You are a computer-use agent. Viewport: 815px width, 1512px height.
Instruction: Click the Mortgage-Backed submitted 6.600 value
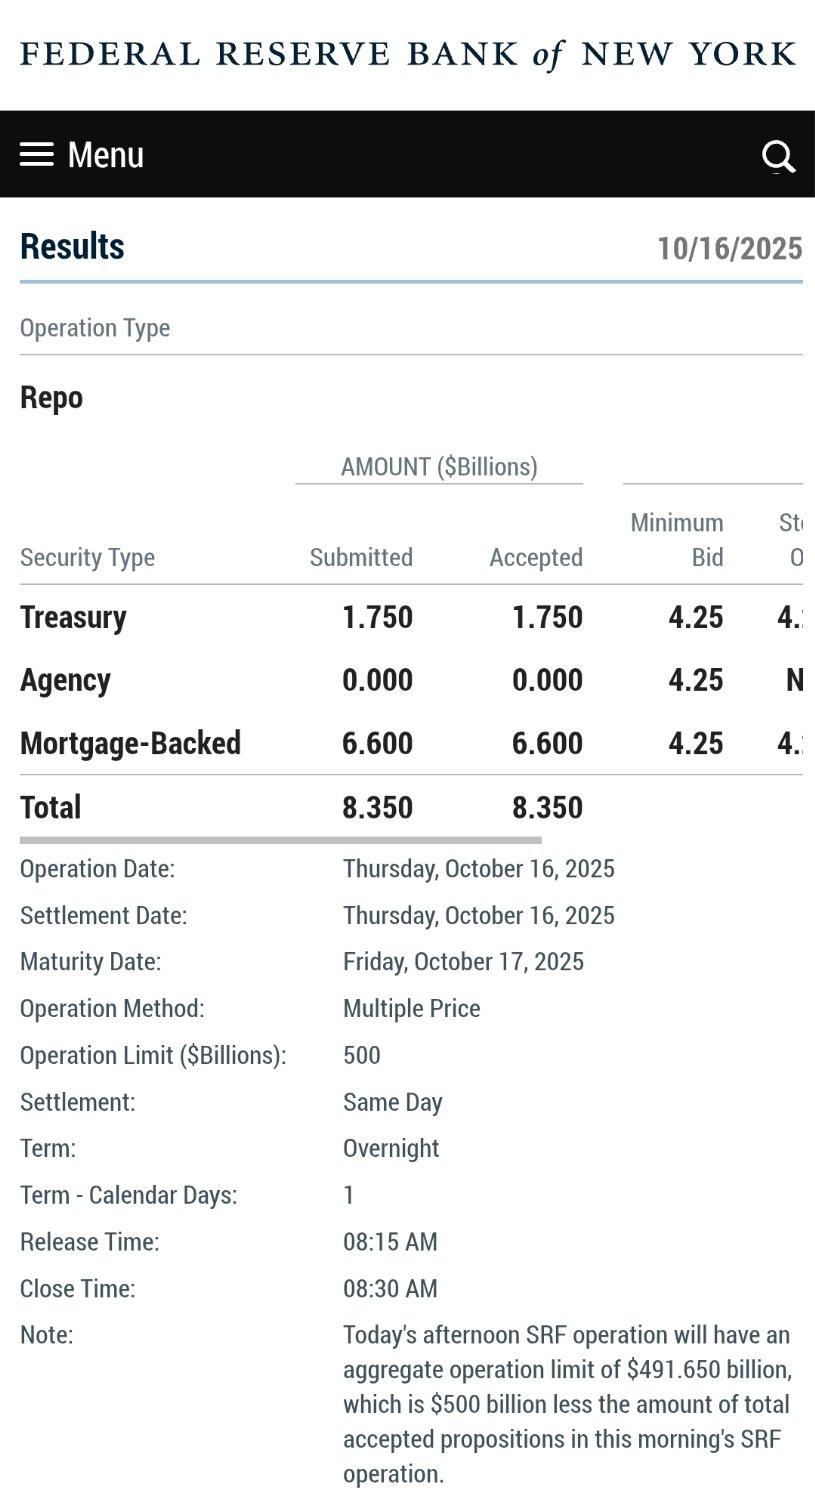pyautogui.click(x=377, y=743)
